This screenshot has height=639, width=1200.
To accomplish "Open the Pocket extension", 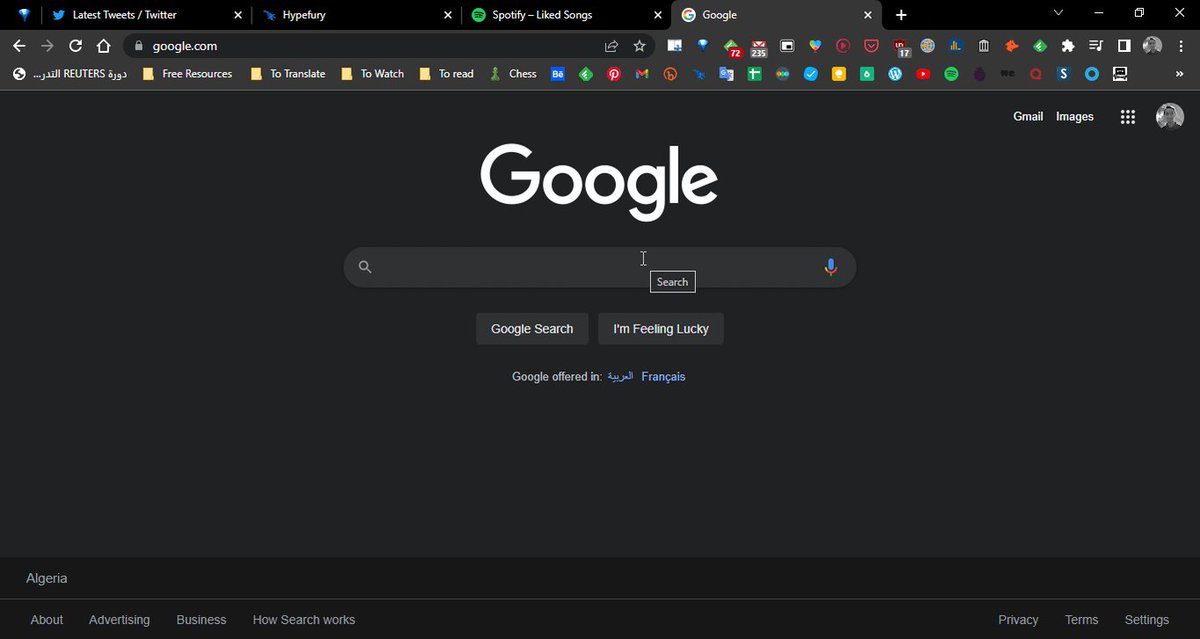I will 871,46.
